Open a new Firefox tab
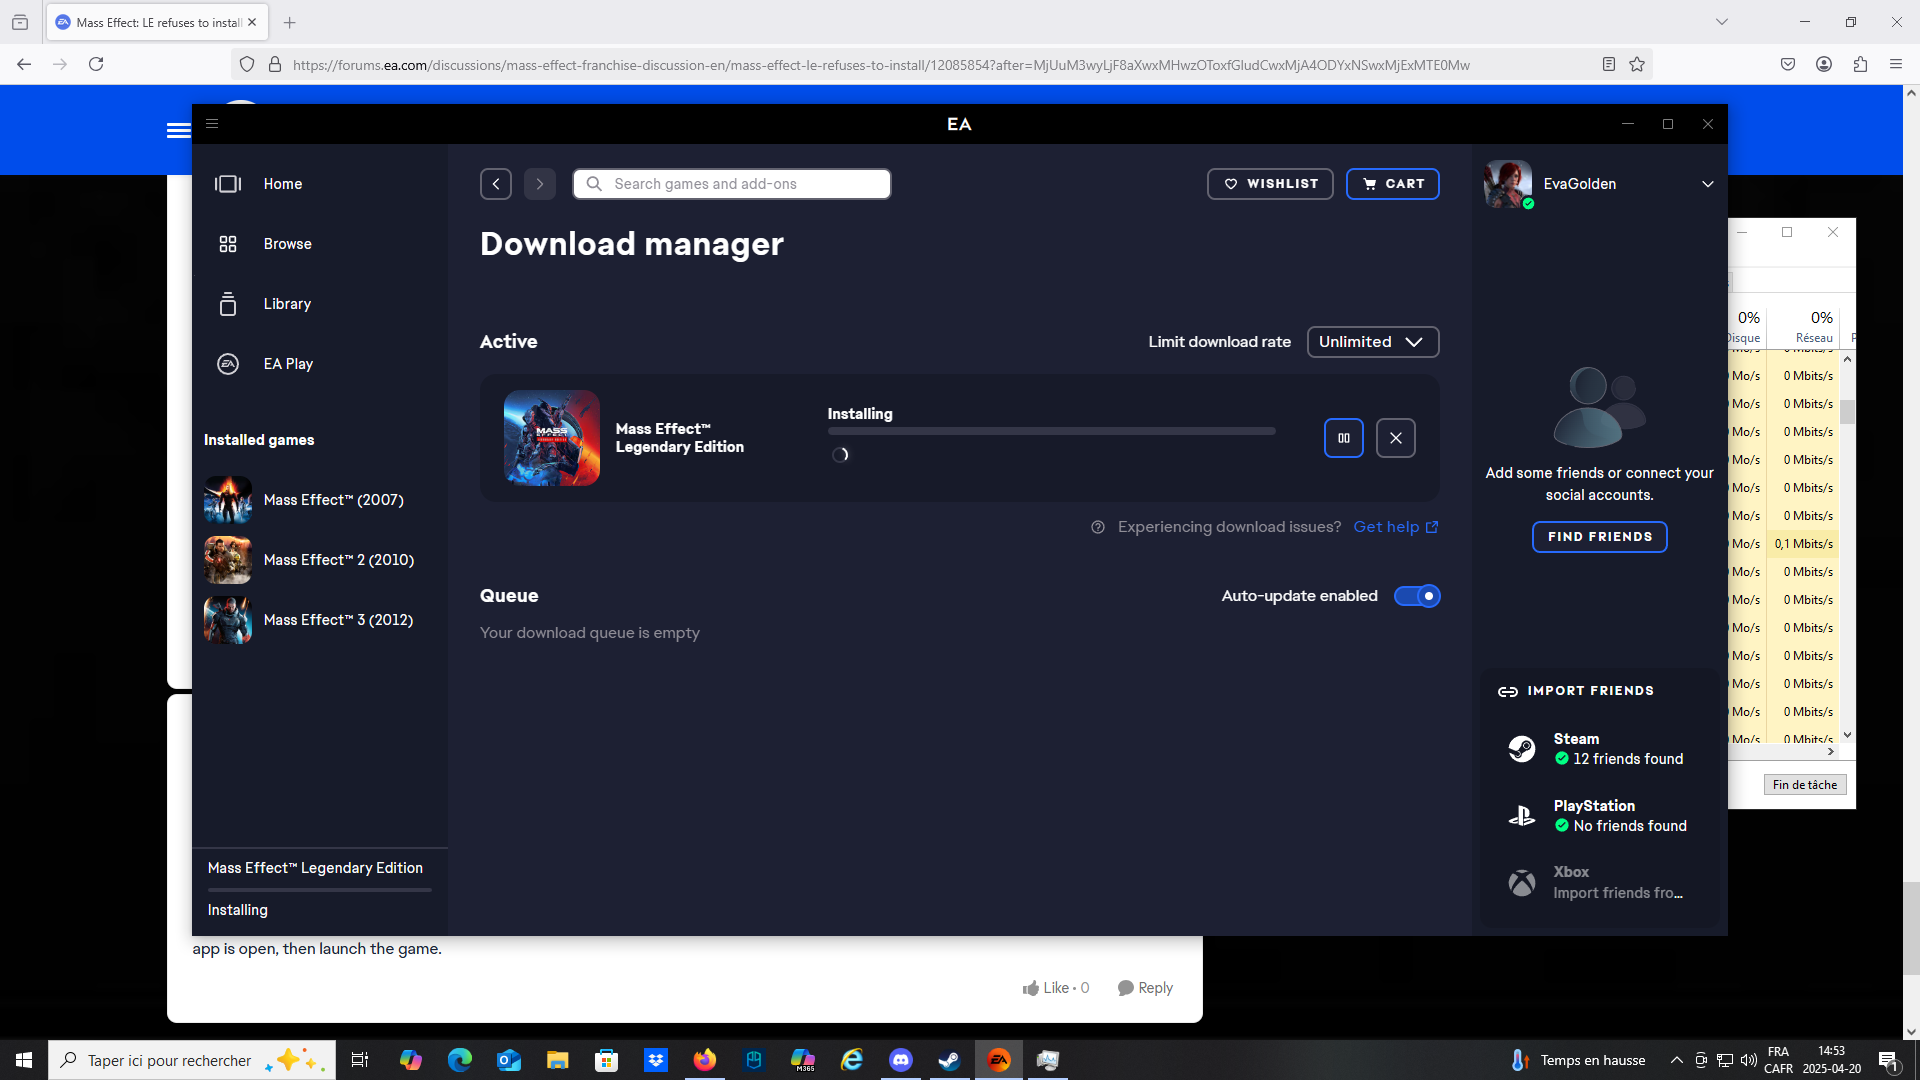The image size is (1920, 1080). pyautogui.click(x=290, y=22)
